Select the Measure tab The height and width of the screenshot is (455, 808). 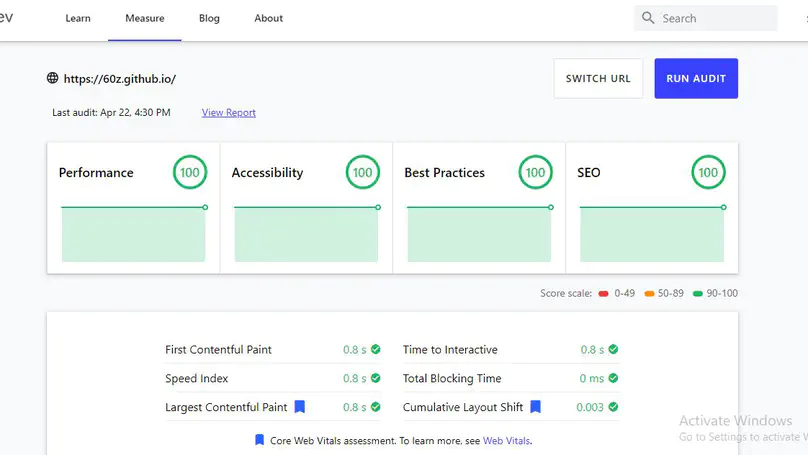click(x=145, y=19)
